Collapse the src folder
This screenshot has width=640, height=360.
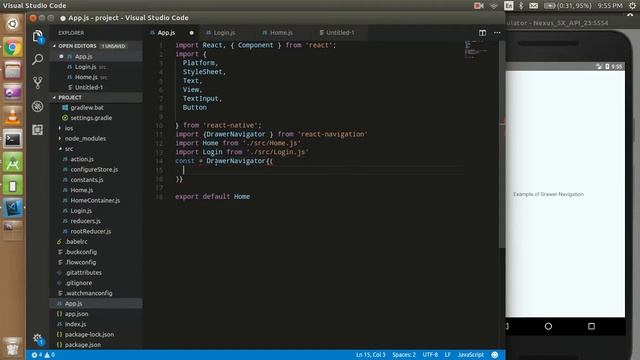coord(69,149)
